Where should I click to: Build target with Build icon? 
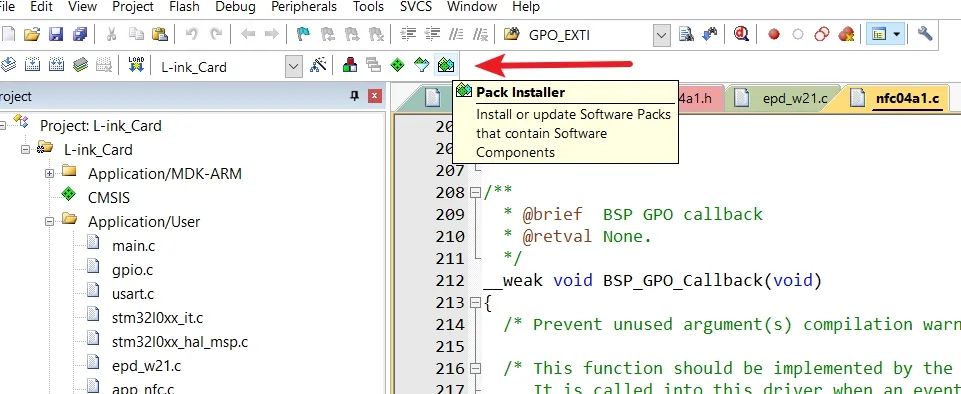(32, 64)
